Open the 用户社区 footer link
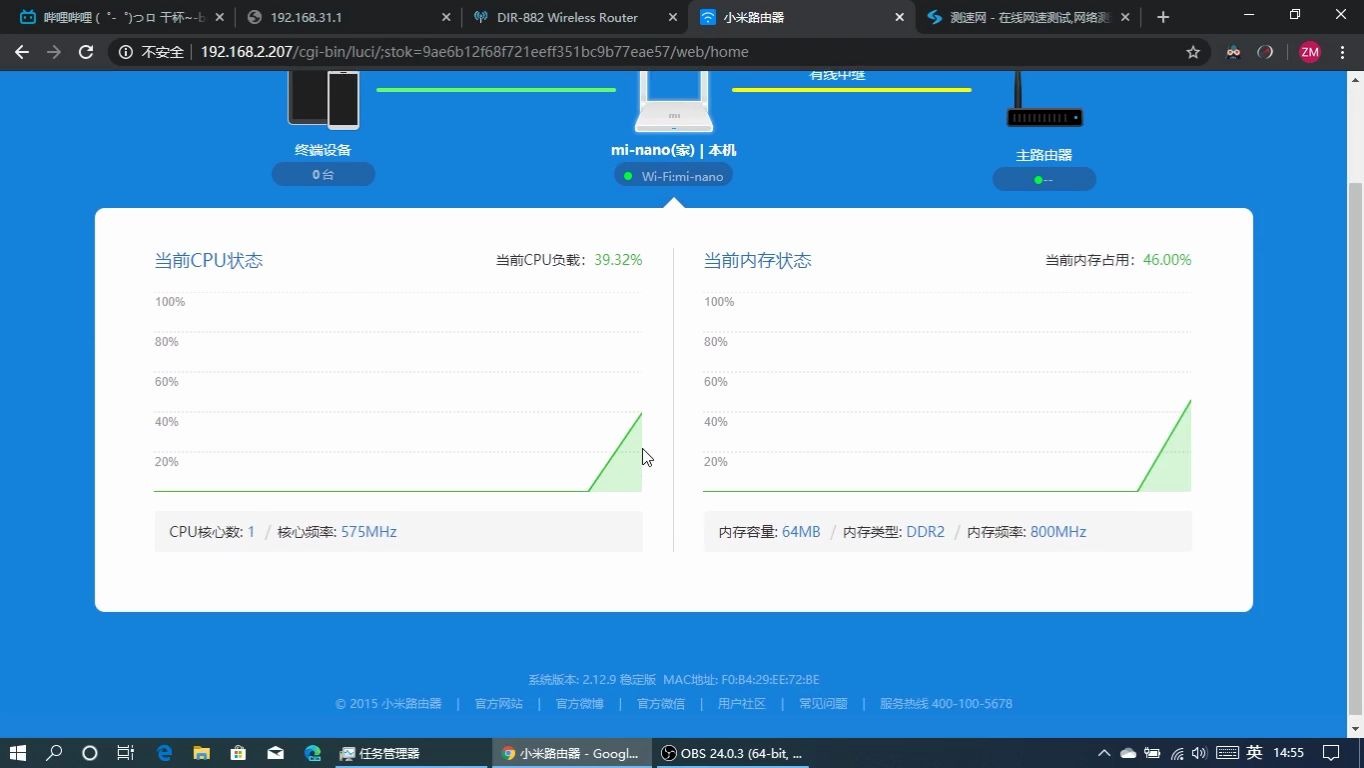Image resolution: width=1364 pixels, height=768 pixels. coord(742,703)
